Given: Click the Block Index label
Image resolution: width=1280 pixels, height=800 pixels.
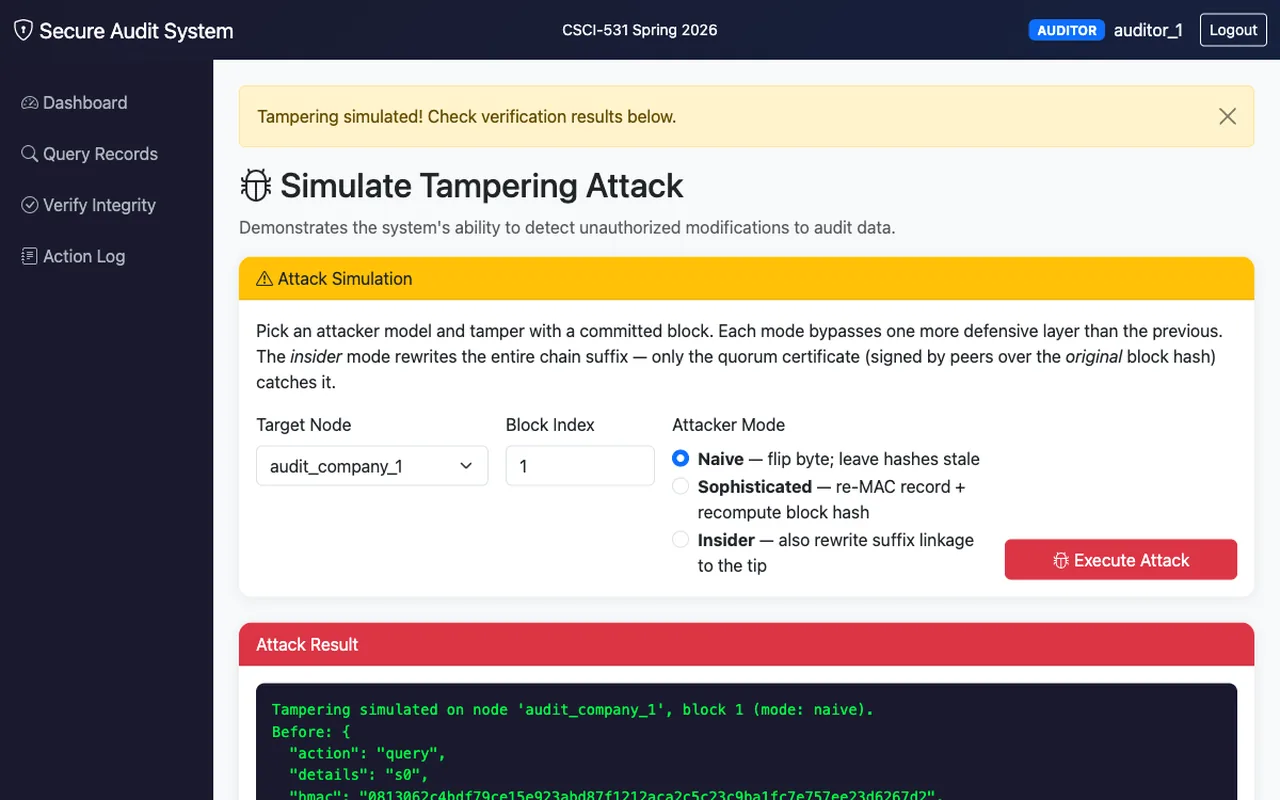Looking at the screenshot, I should coord(550,425).
